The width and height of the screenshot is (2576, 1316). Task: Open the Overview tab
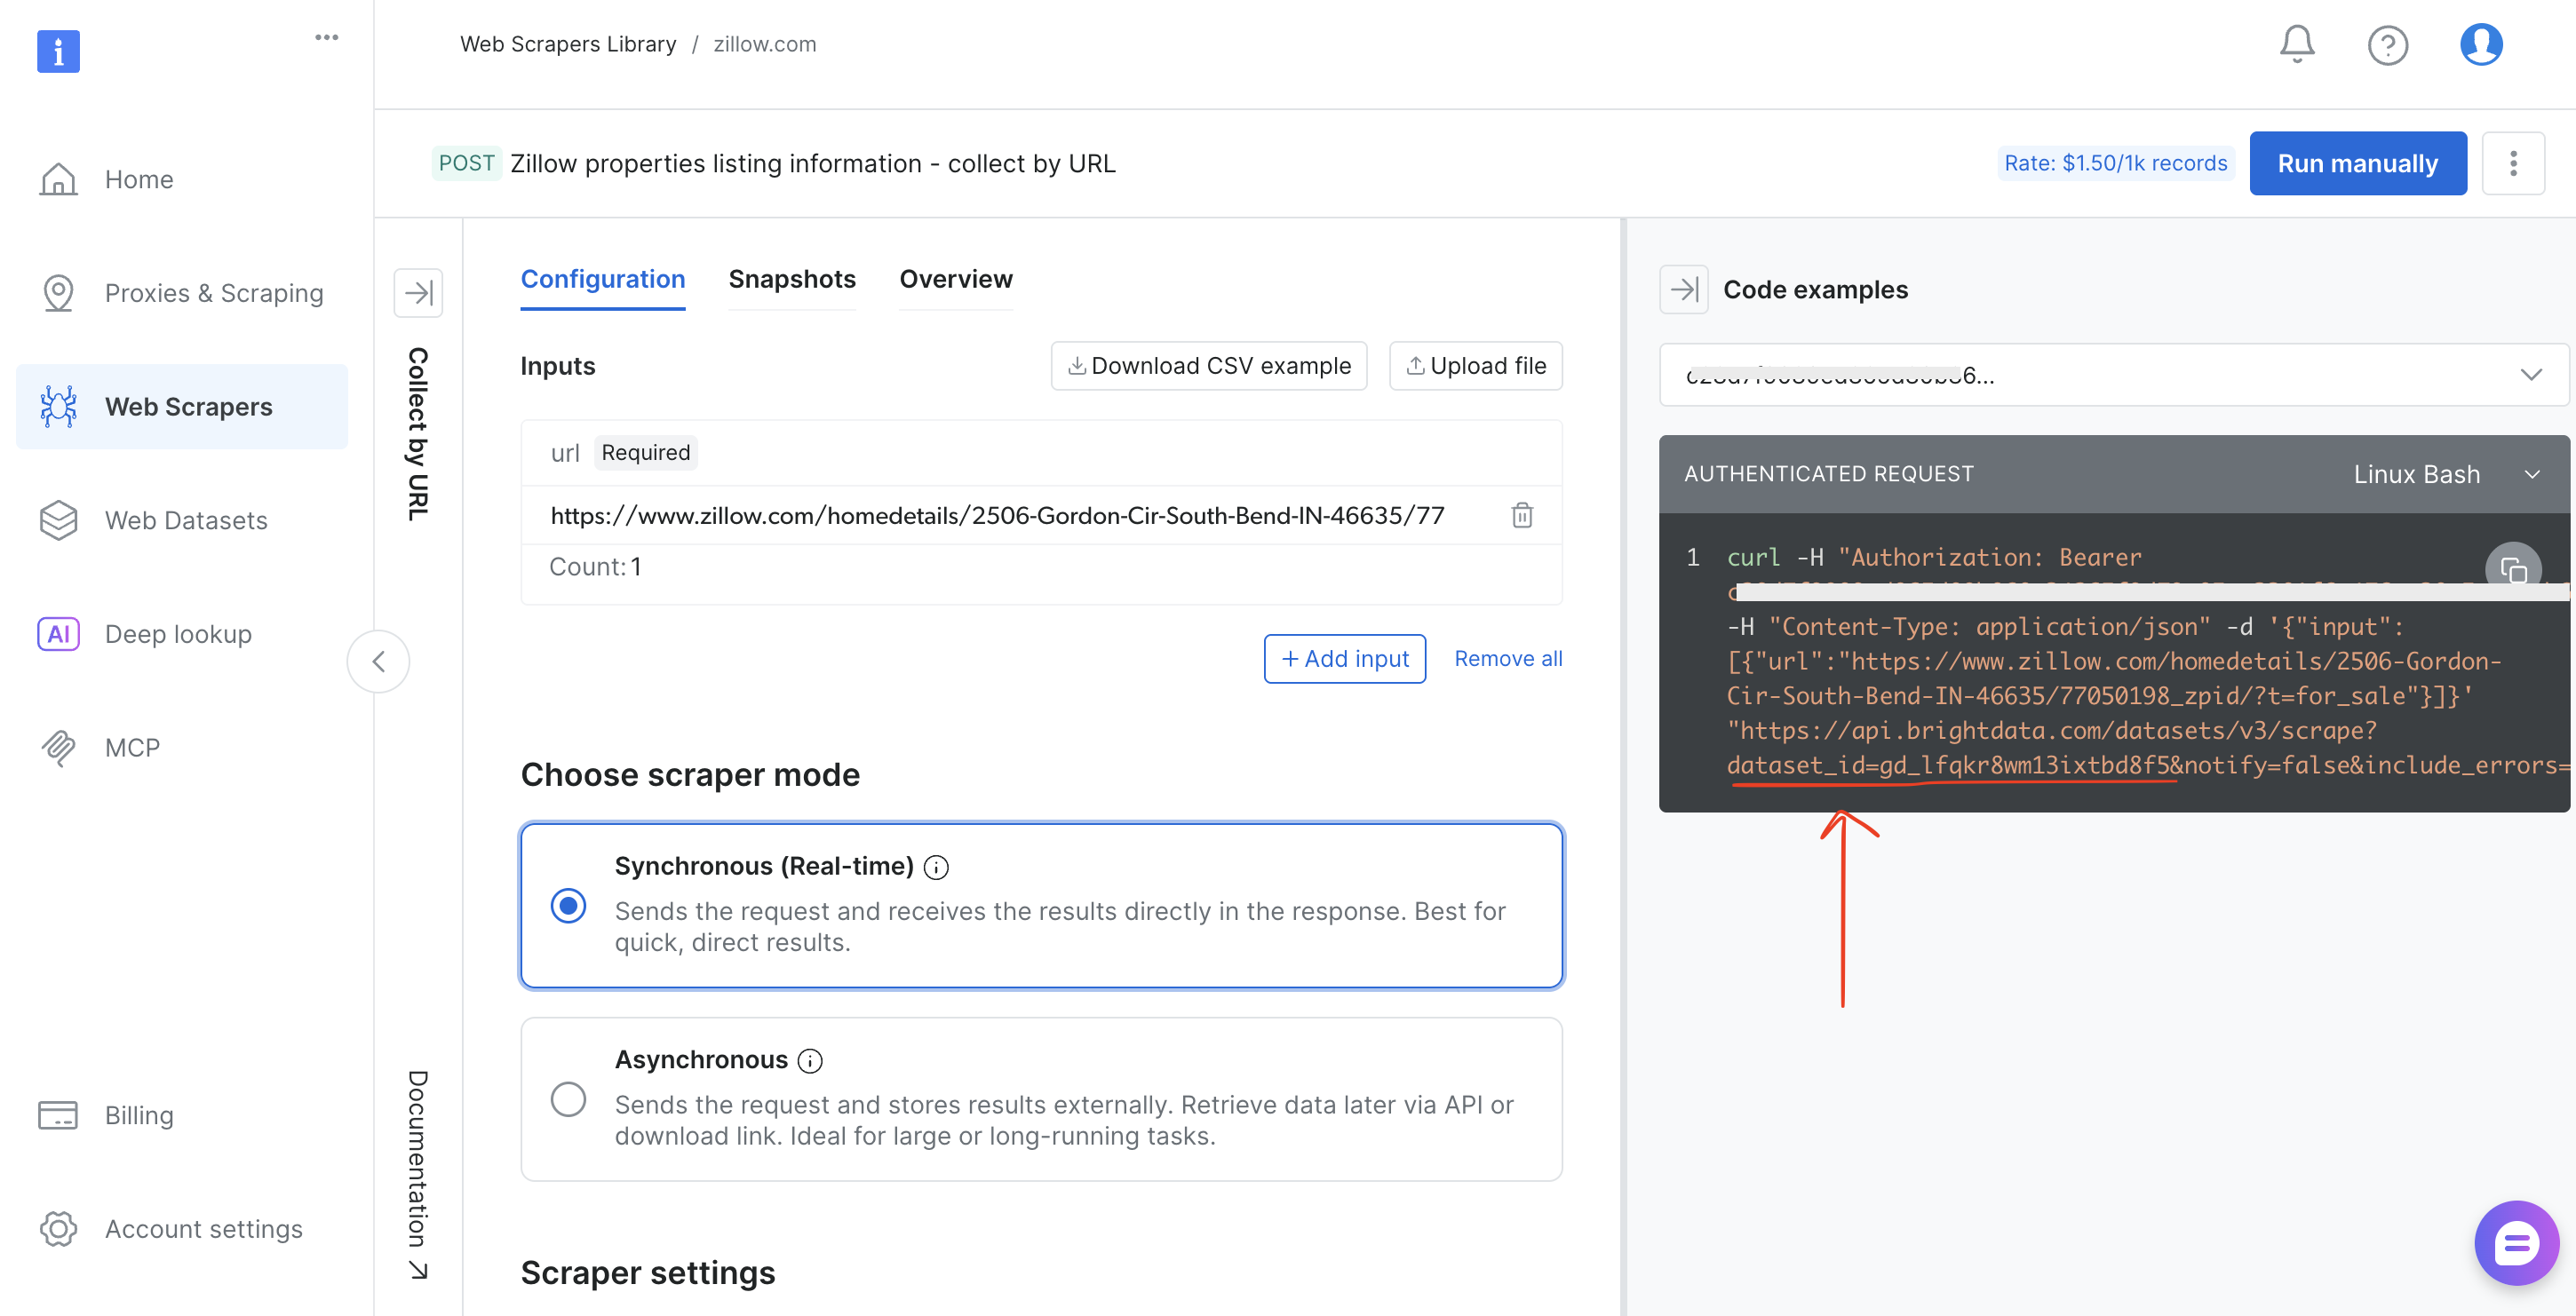(955, 279)
